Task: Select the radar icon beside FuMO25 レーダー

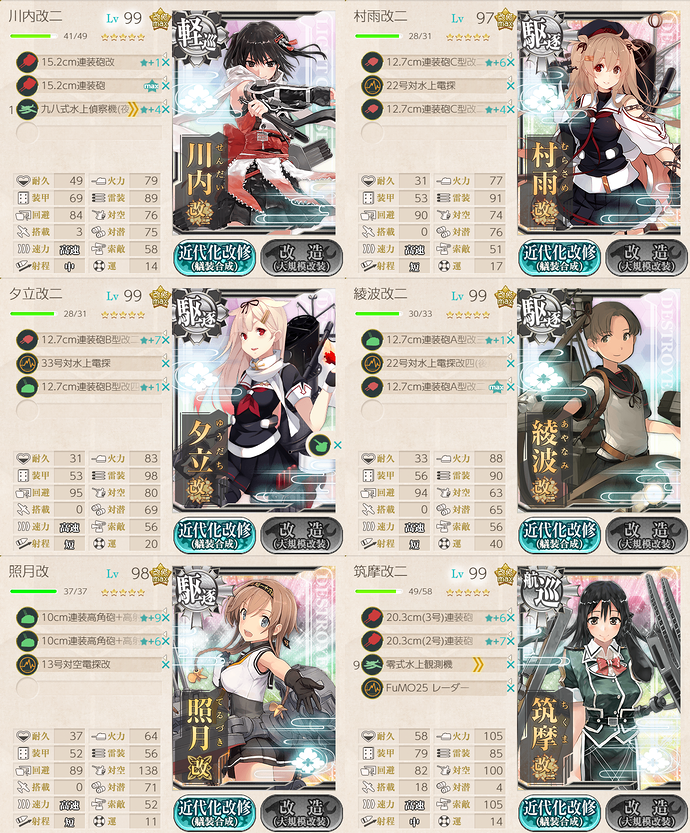Action: [372, 688]
